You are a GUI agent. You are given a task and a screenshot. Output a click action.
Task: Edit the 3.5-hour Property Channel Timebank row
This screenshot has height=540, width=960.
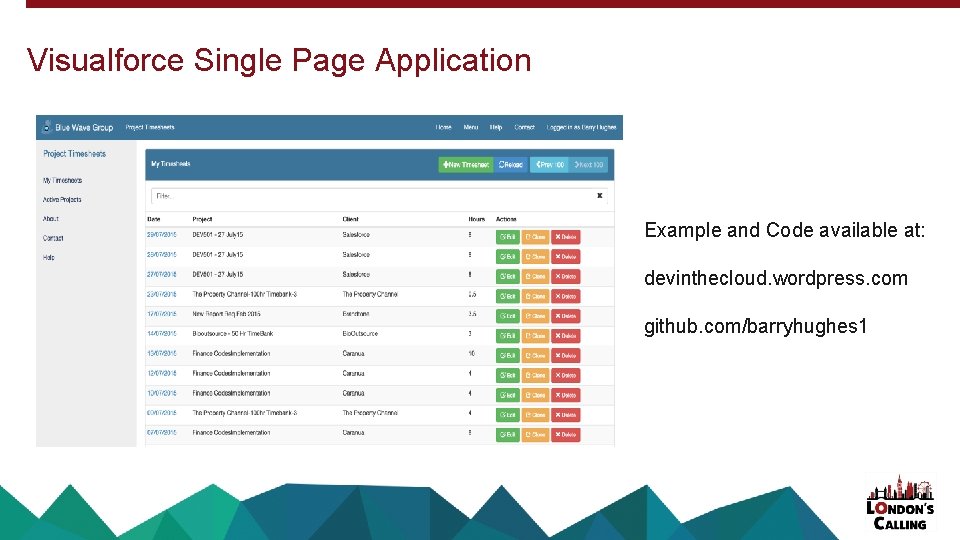coord(508,296)
